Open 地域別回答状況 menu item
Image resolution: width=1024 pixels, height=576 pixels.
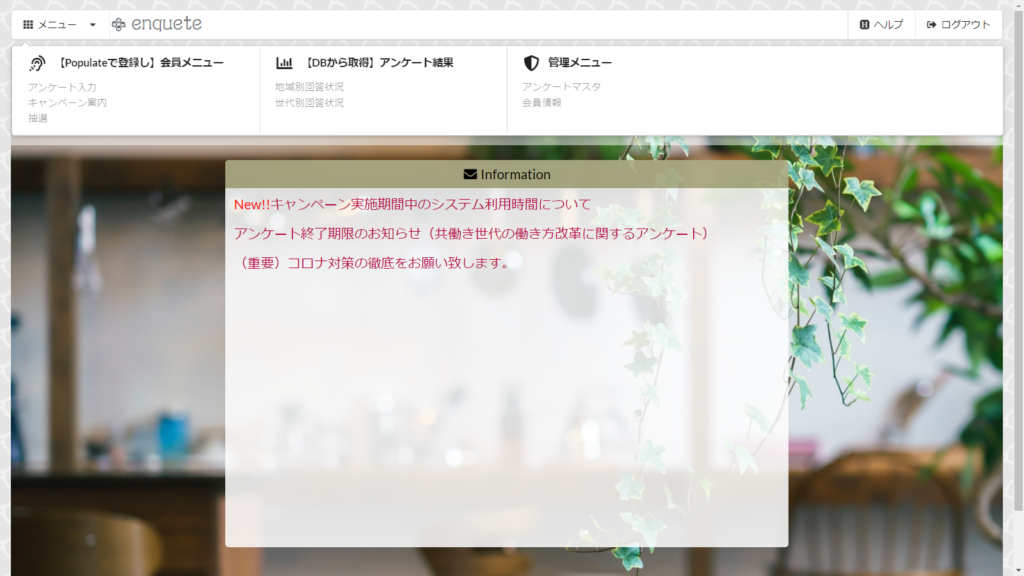[x=310, y=87]
